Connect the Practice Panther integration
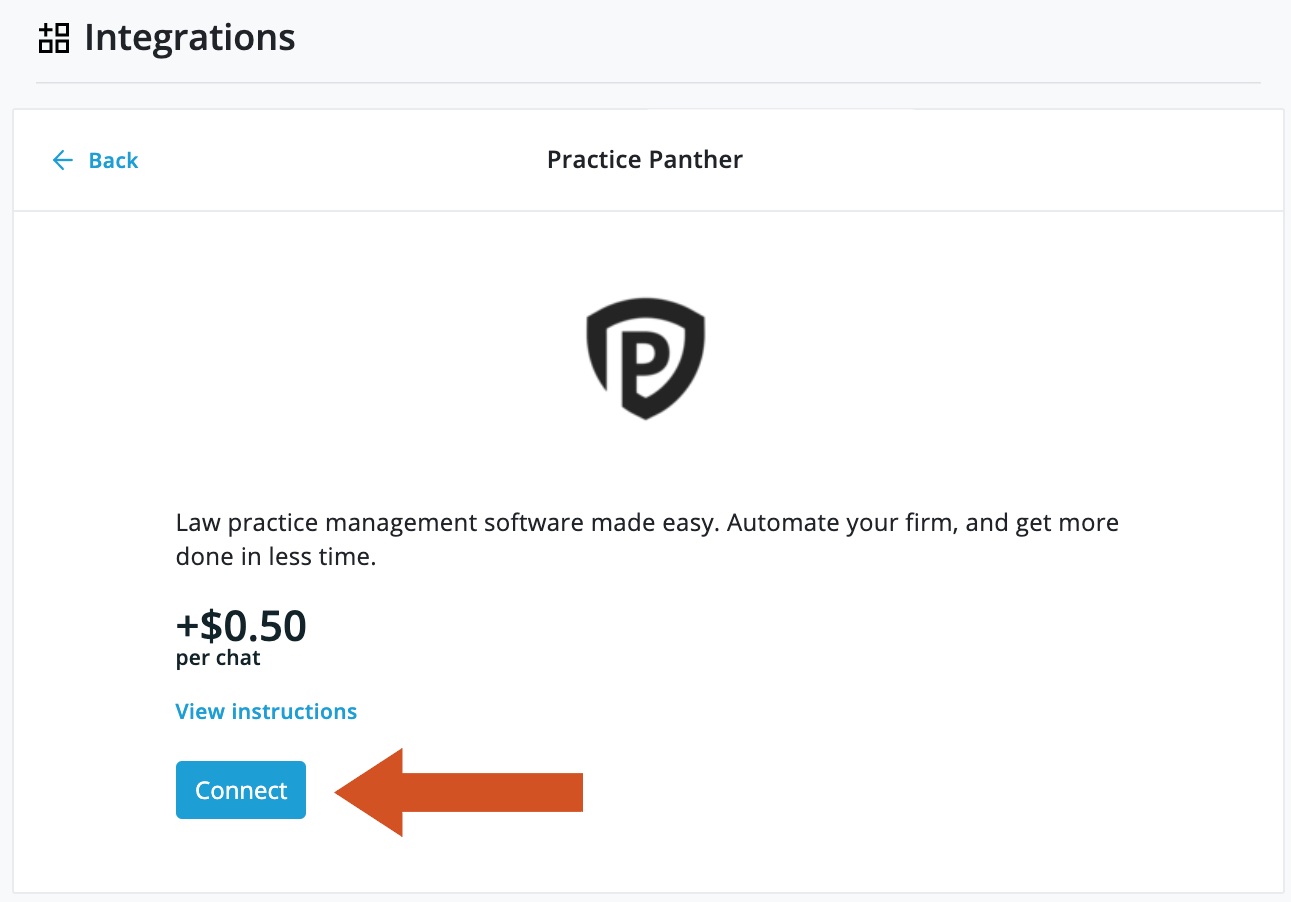 pos(240,790)
